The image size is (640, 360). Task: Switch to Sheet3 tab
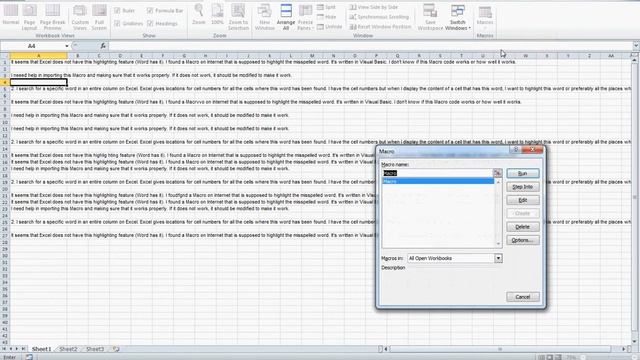coord(95,349)
